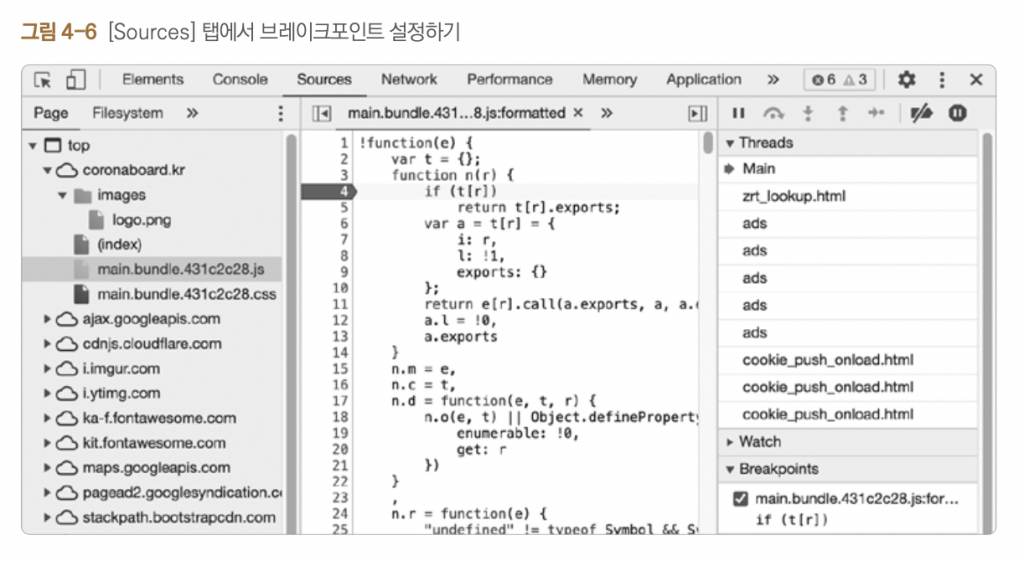The image size is (1024, 561).
Task: Select the Filesystem navigator tab
Action: tap(127, 114)
